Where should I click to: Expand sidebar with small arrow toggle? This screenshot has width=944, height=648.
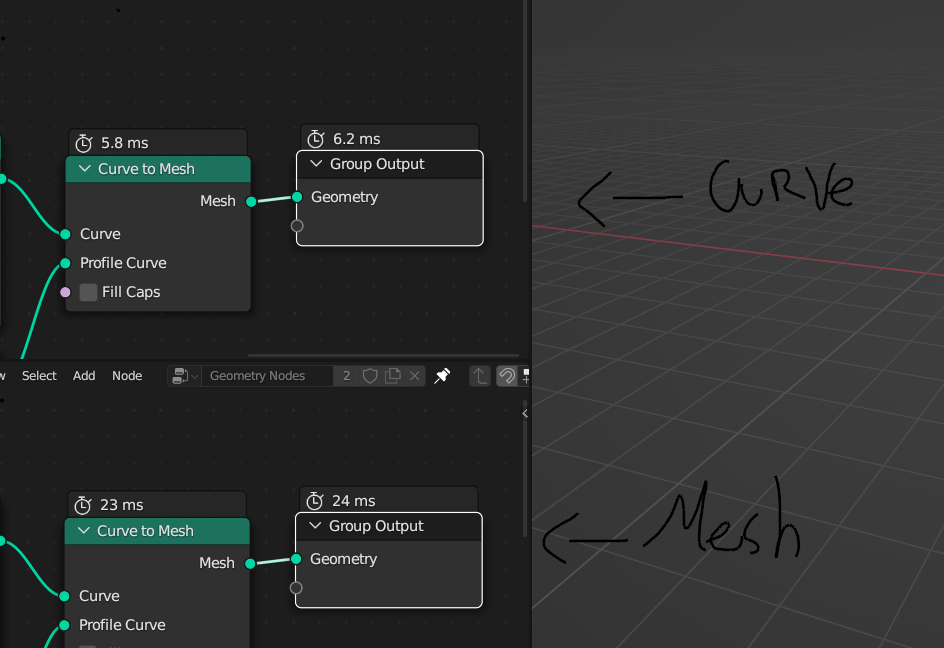[x=525, y=414]
